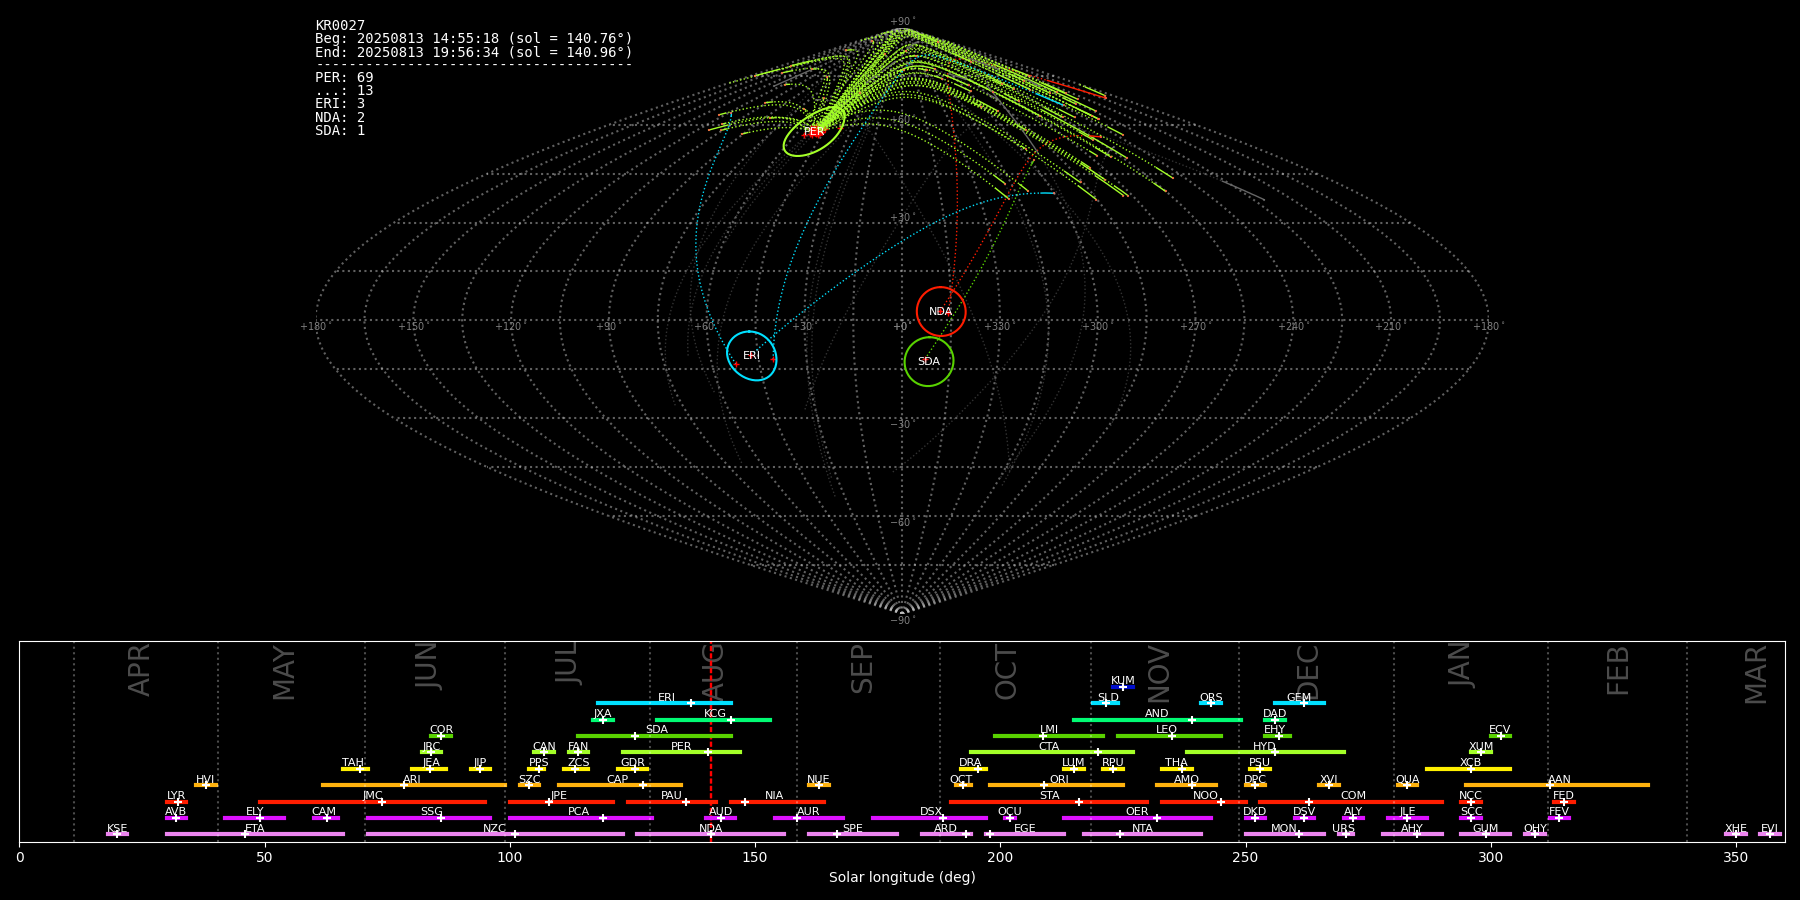This screenshot has width=1800, height=900.
Task: Click the +120 longitude label on sky map
Action: point(508,327)
